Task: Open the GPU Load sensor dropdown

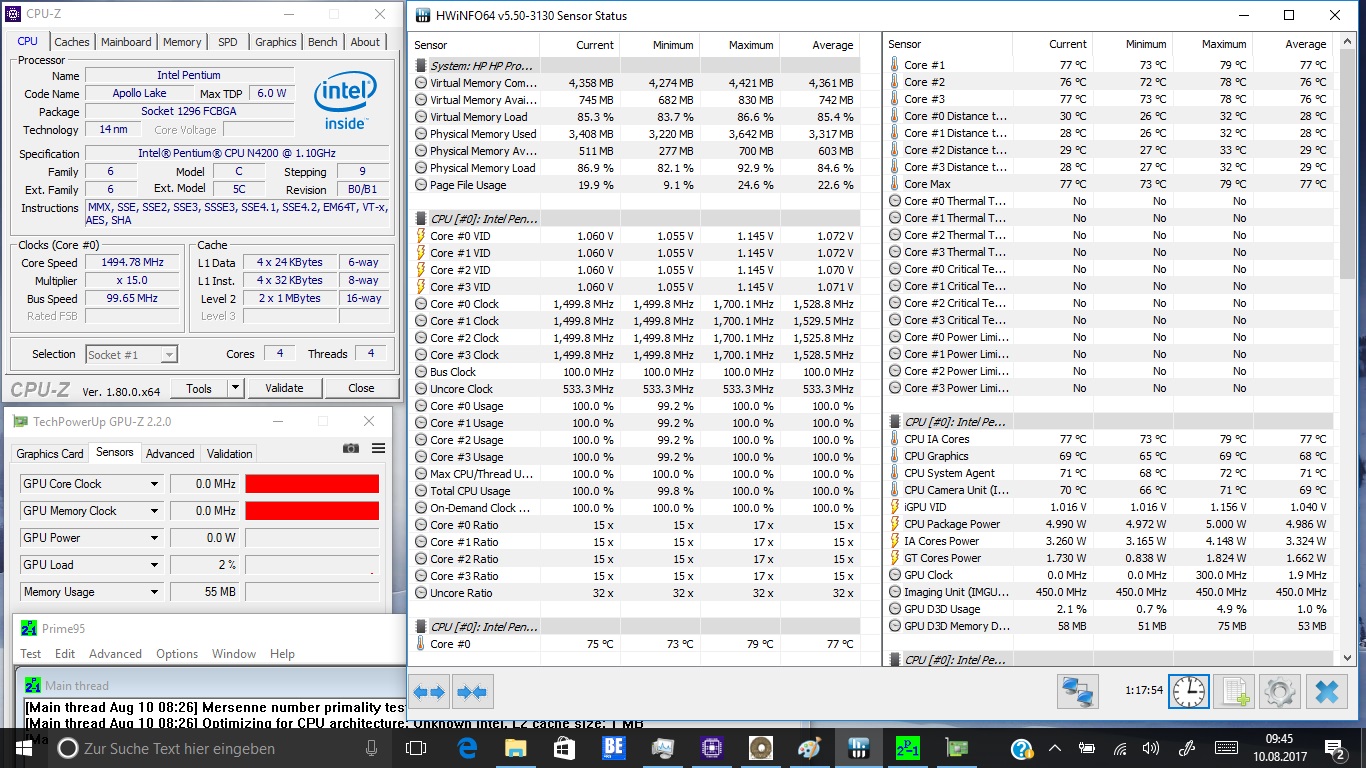Action: (x=154, y=565)
